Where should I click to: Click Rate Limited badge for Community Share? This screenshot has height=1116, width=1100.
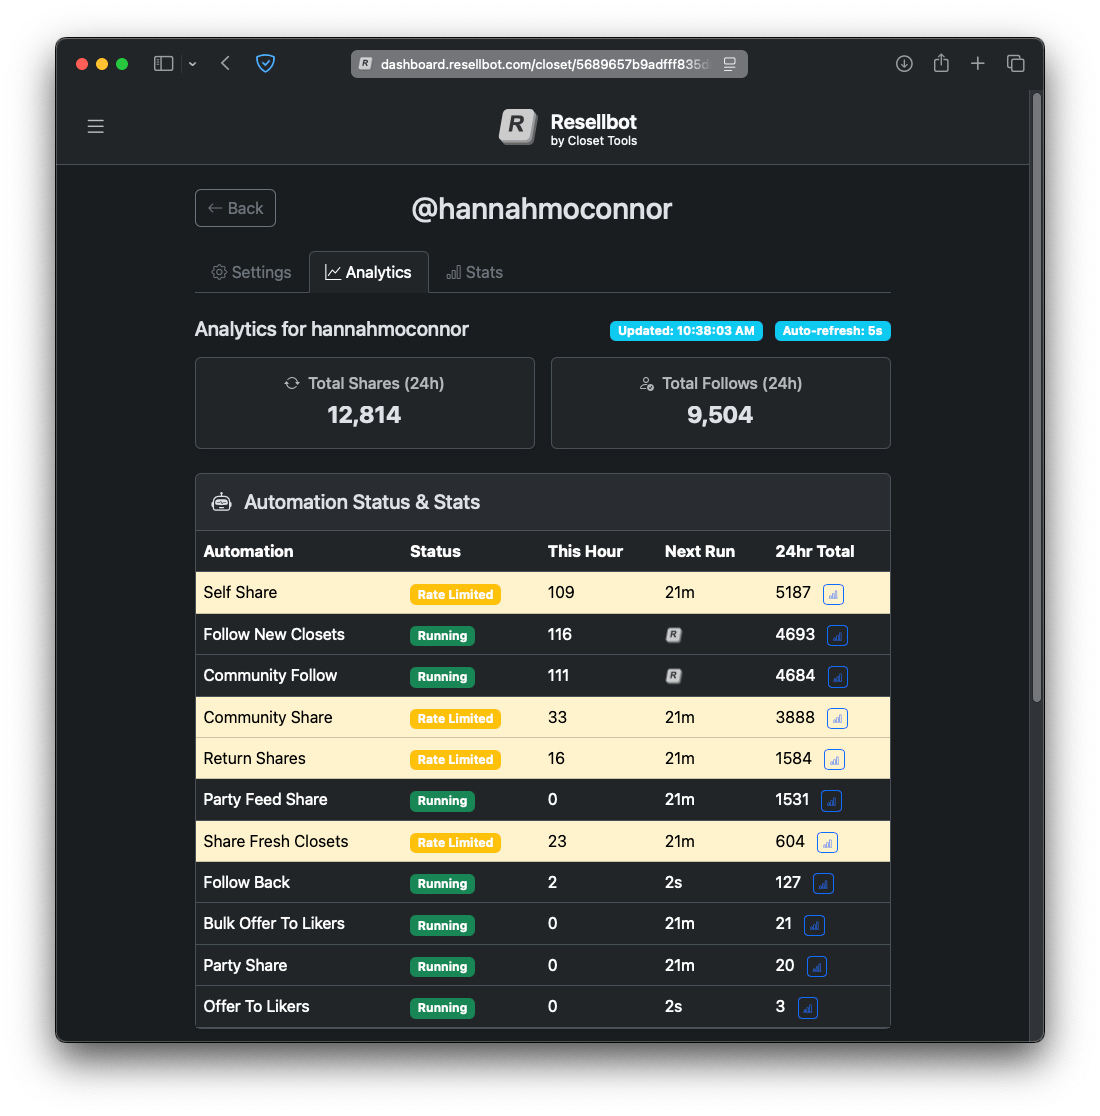[x=455, y=718]
